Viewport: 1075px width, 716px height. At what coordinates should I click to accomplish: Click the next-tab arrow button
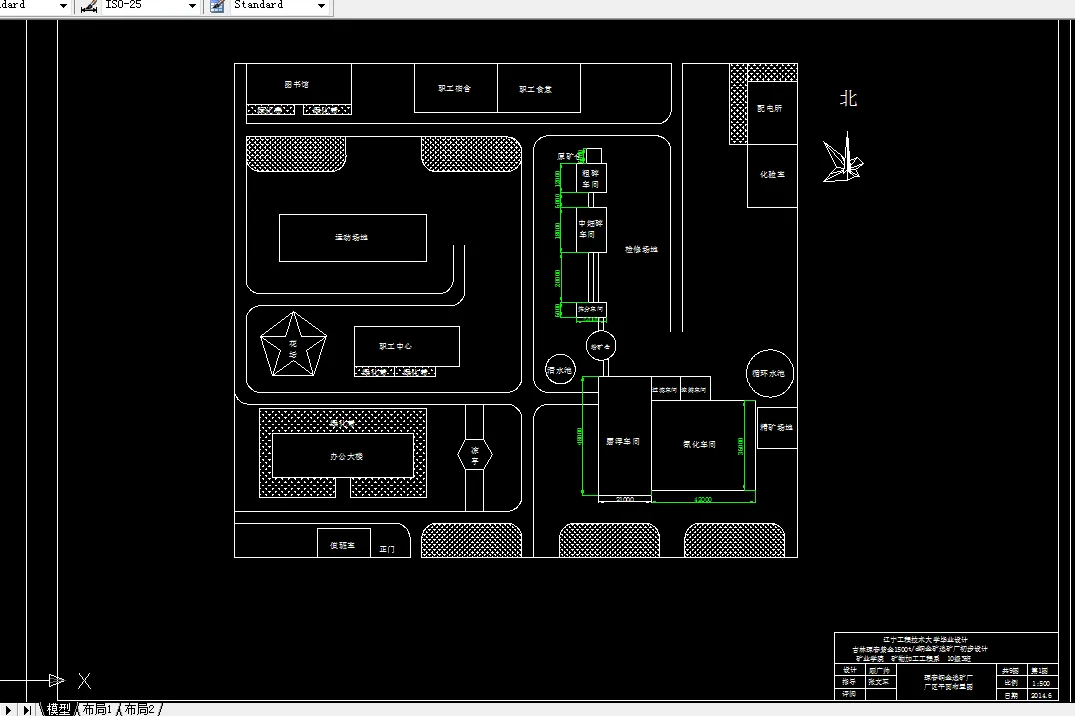tap(9, 710)
